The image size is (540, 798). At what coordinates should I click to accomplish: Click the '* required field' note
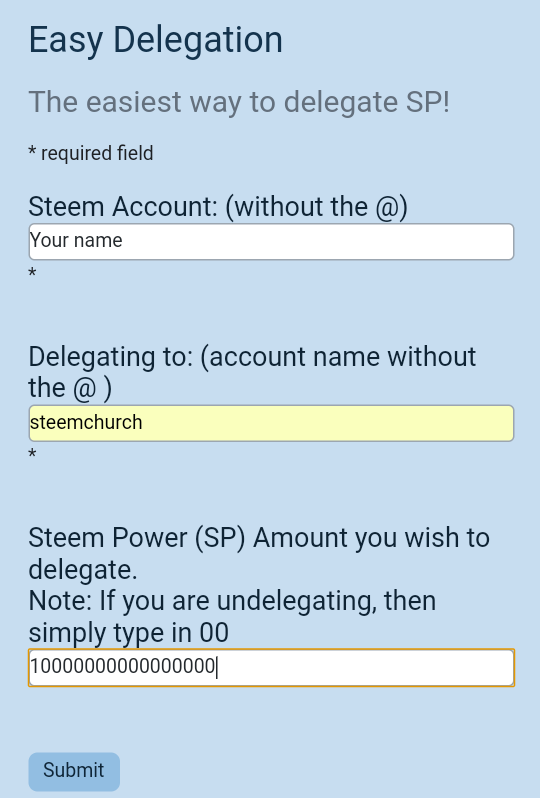tap(91, 153)
